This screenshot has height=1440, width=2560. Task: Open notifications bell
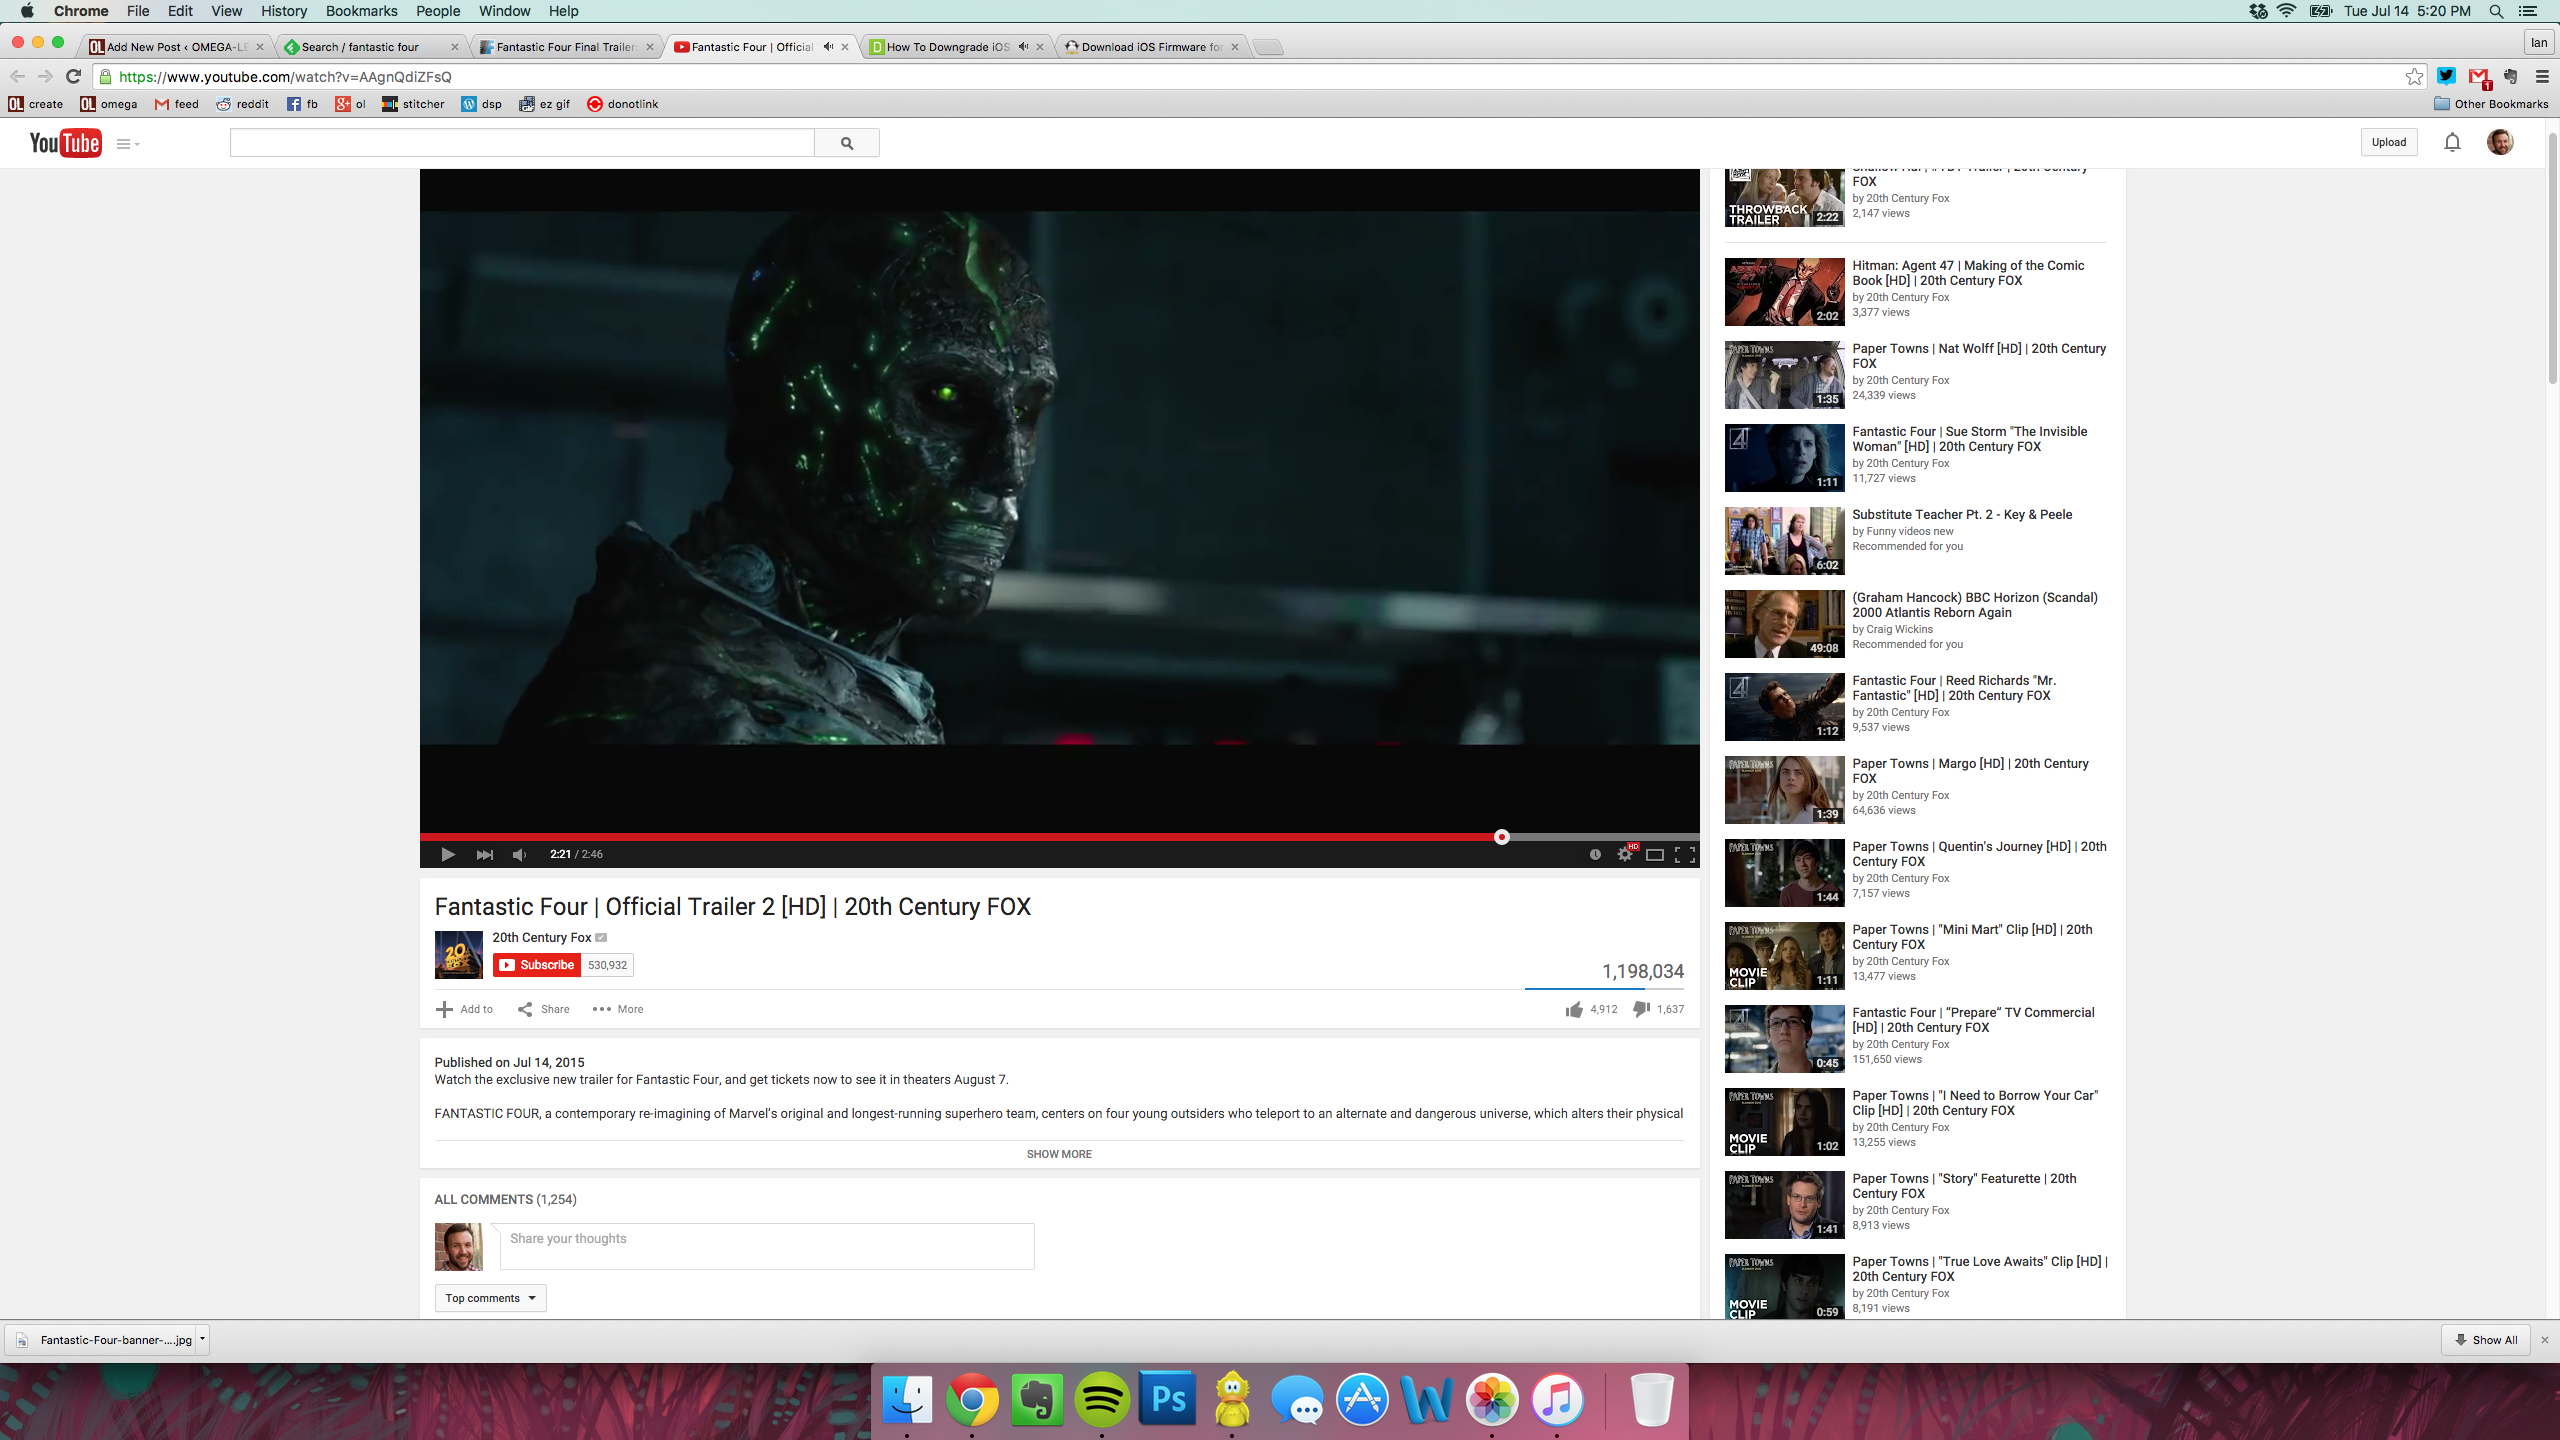tap(2452, 142)
